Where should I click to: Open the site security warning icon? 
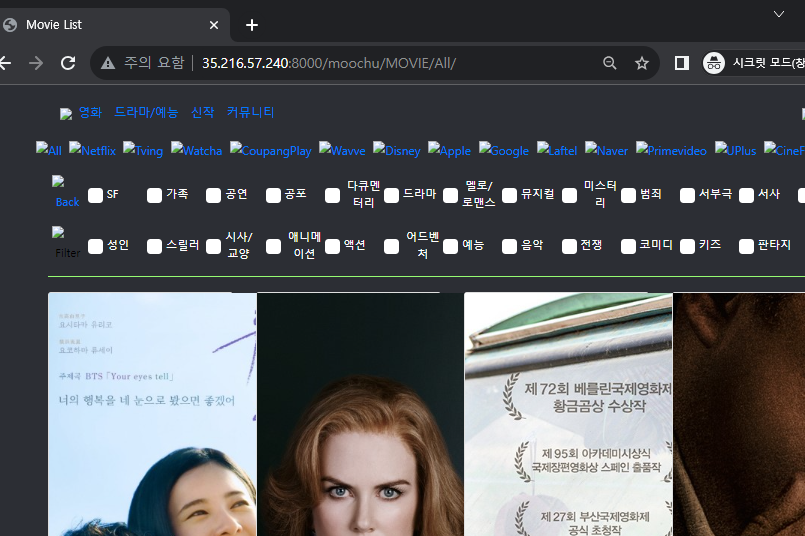click(108, 63)
